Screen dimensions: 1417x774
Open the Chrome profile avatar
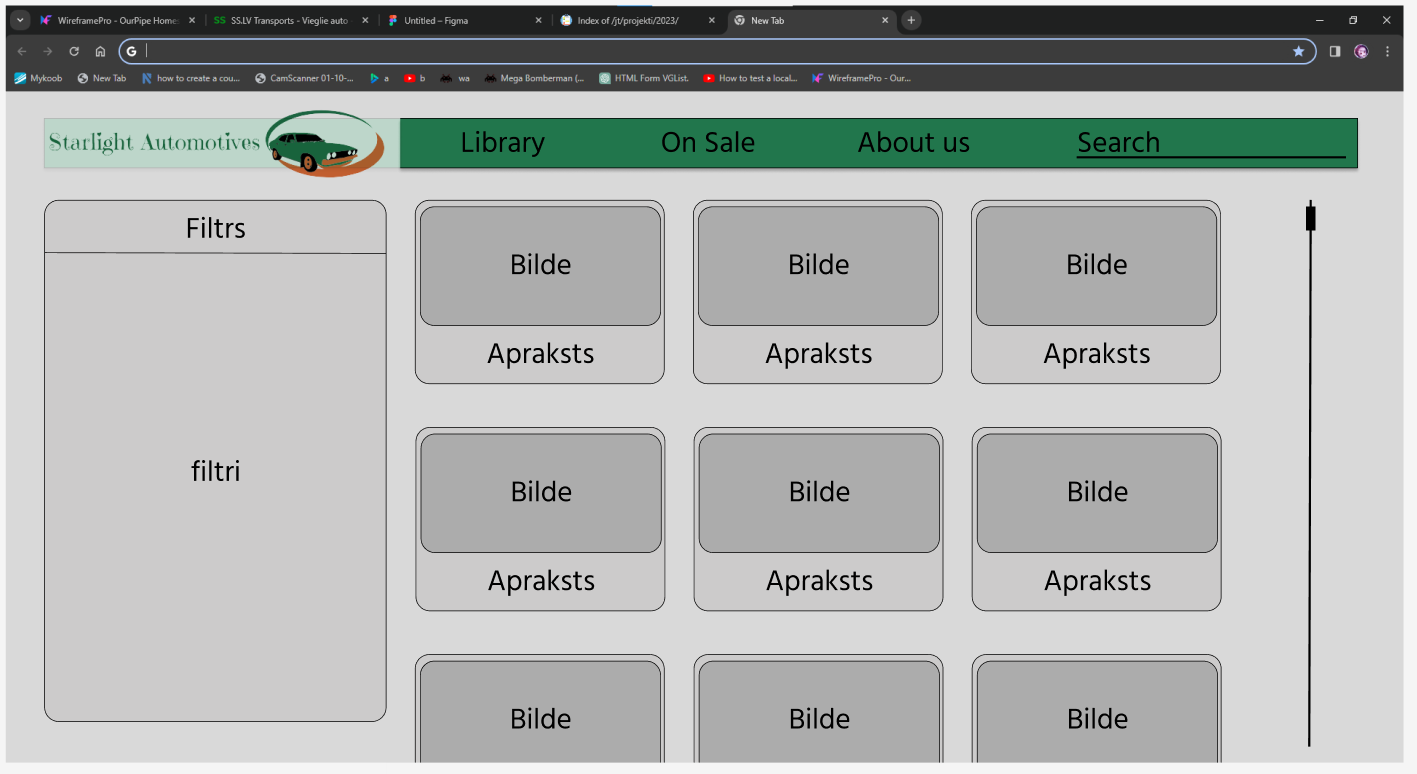[1361, 51]
